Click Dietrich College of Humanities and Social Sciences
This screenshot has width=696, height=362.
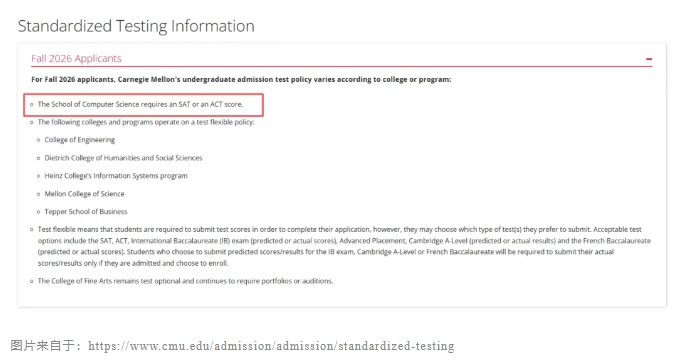coord(123,158)
